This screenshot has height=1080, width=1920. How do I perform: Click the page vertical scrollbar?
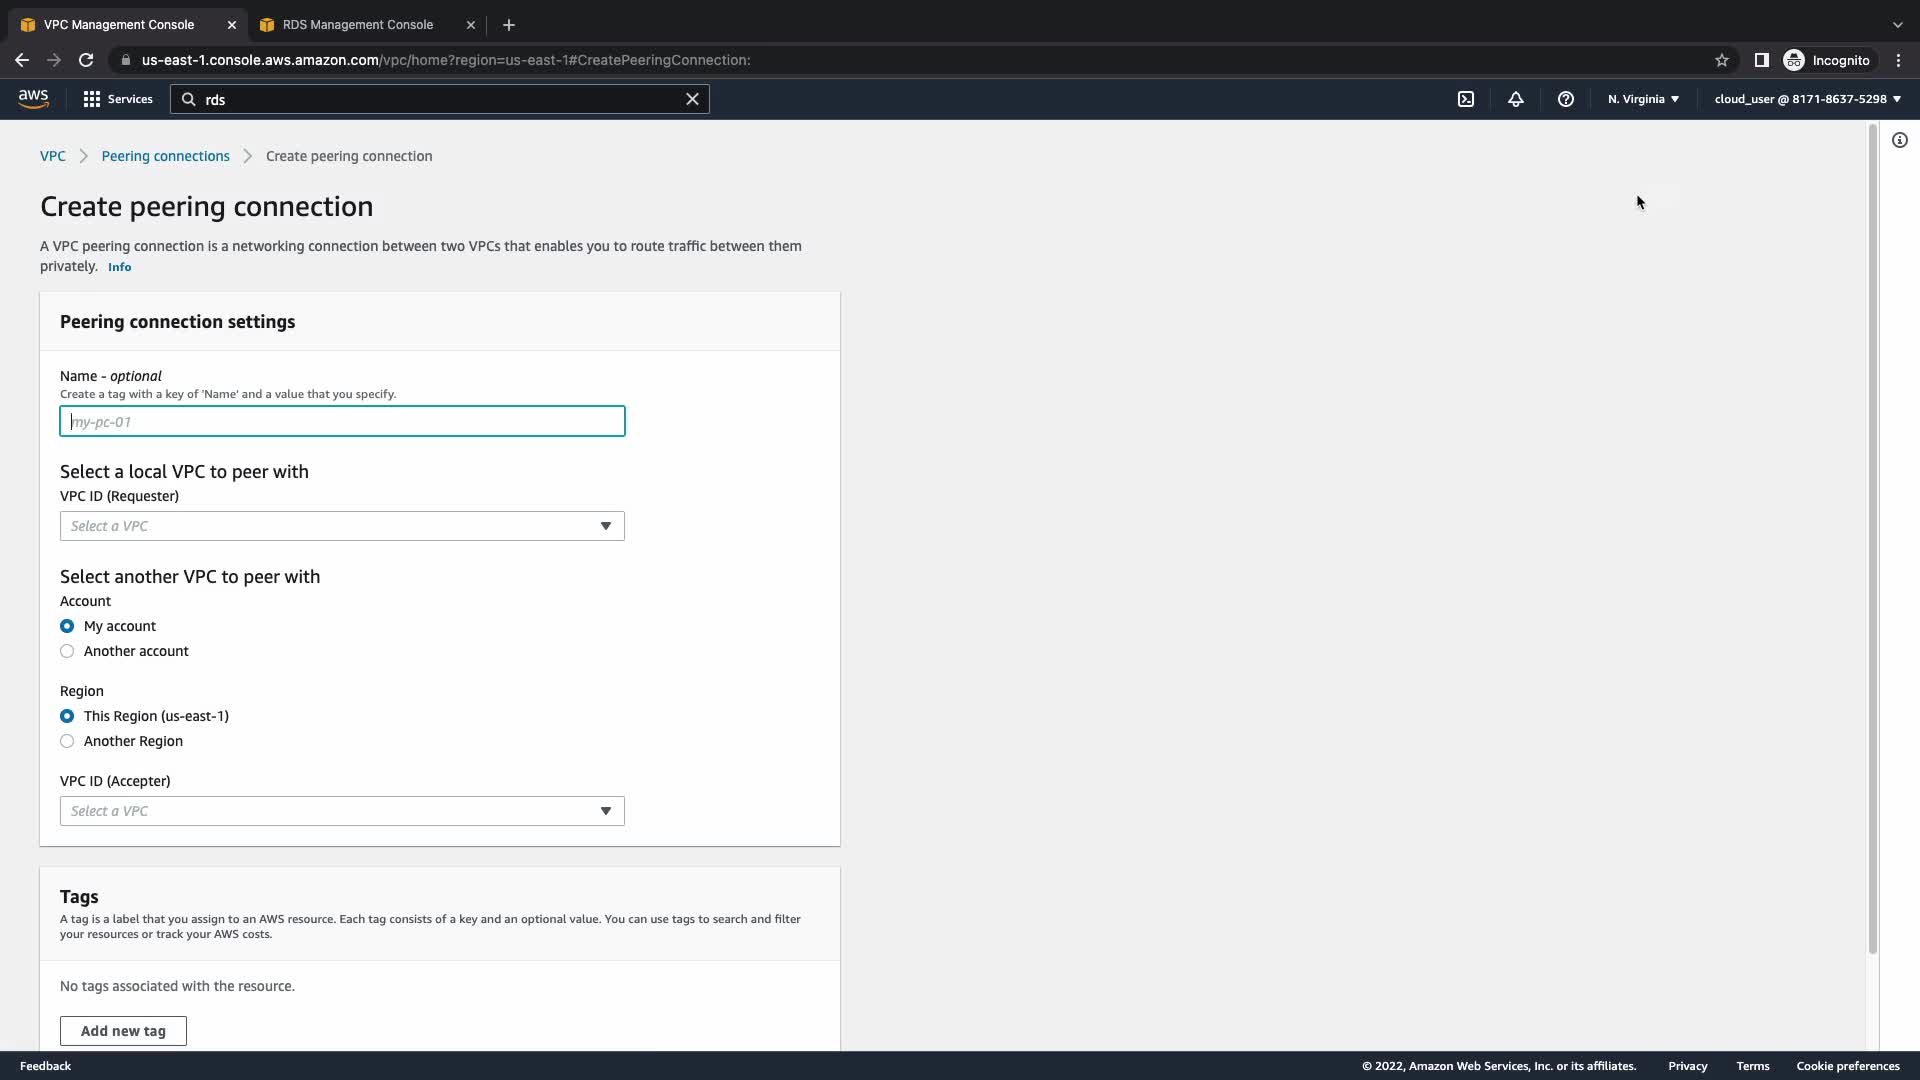click(1873, 540)
